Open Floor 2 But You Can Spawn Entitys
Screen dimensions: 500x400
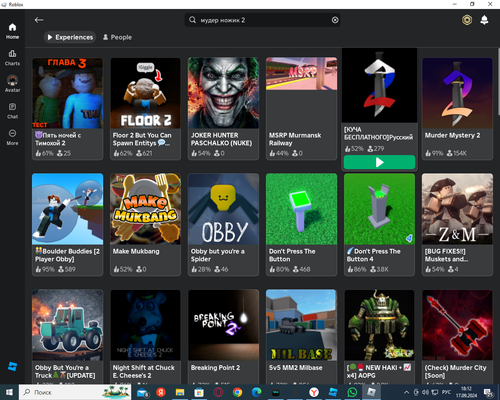click(x=145, y=109)
